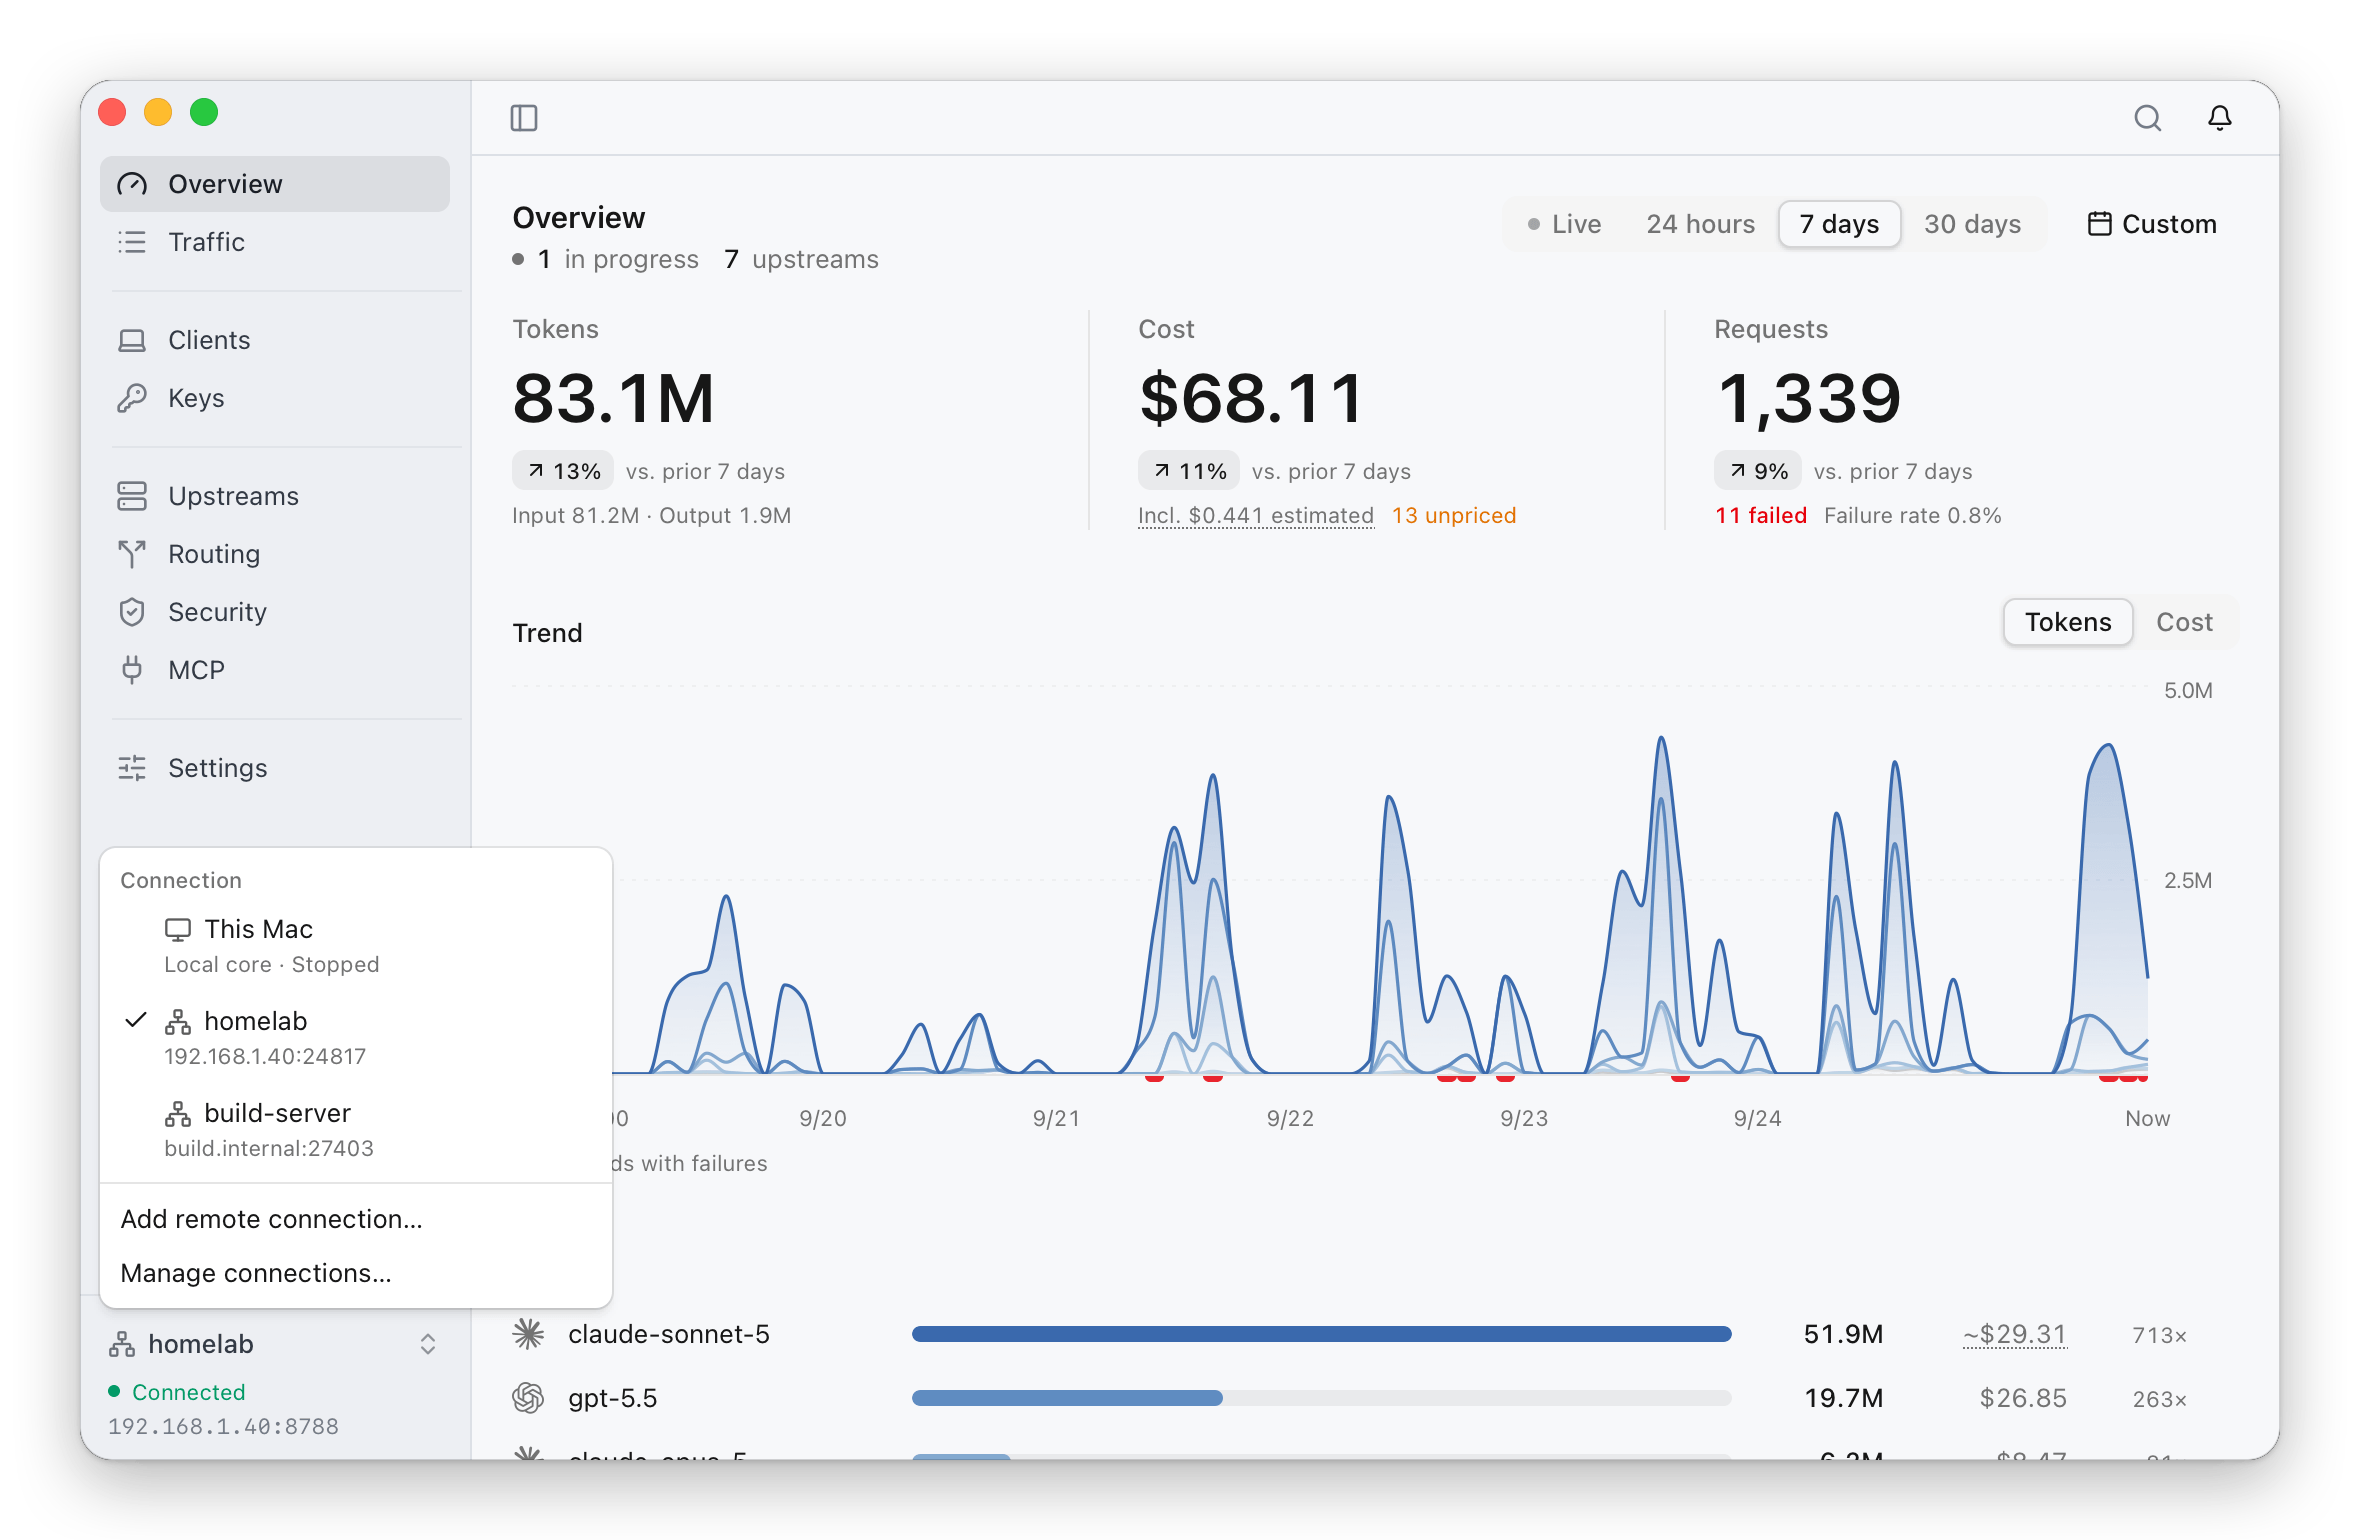Collapse the homelab connection selector chevrons
Viewport: 2360px width, 1540px height.
(x=428, y=1344)
